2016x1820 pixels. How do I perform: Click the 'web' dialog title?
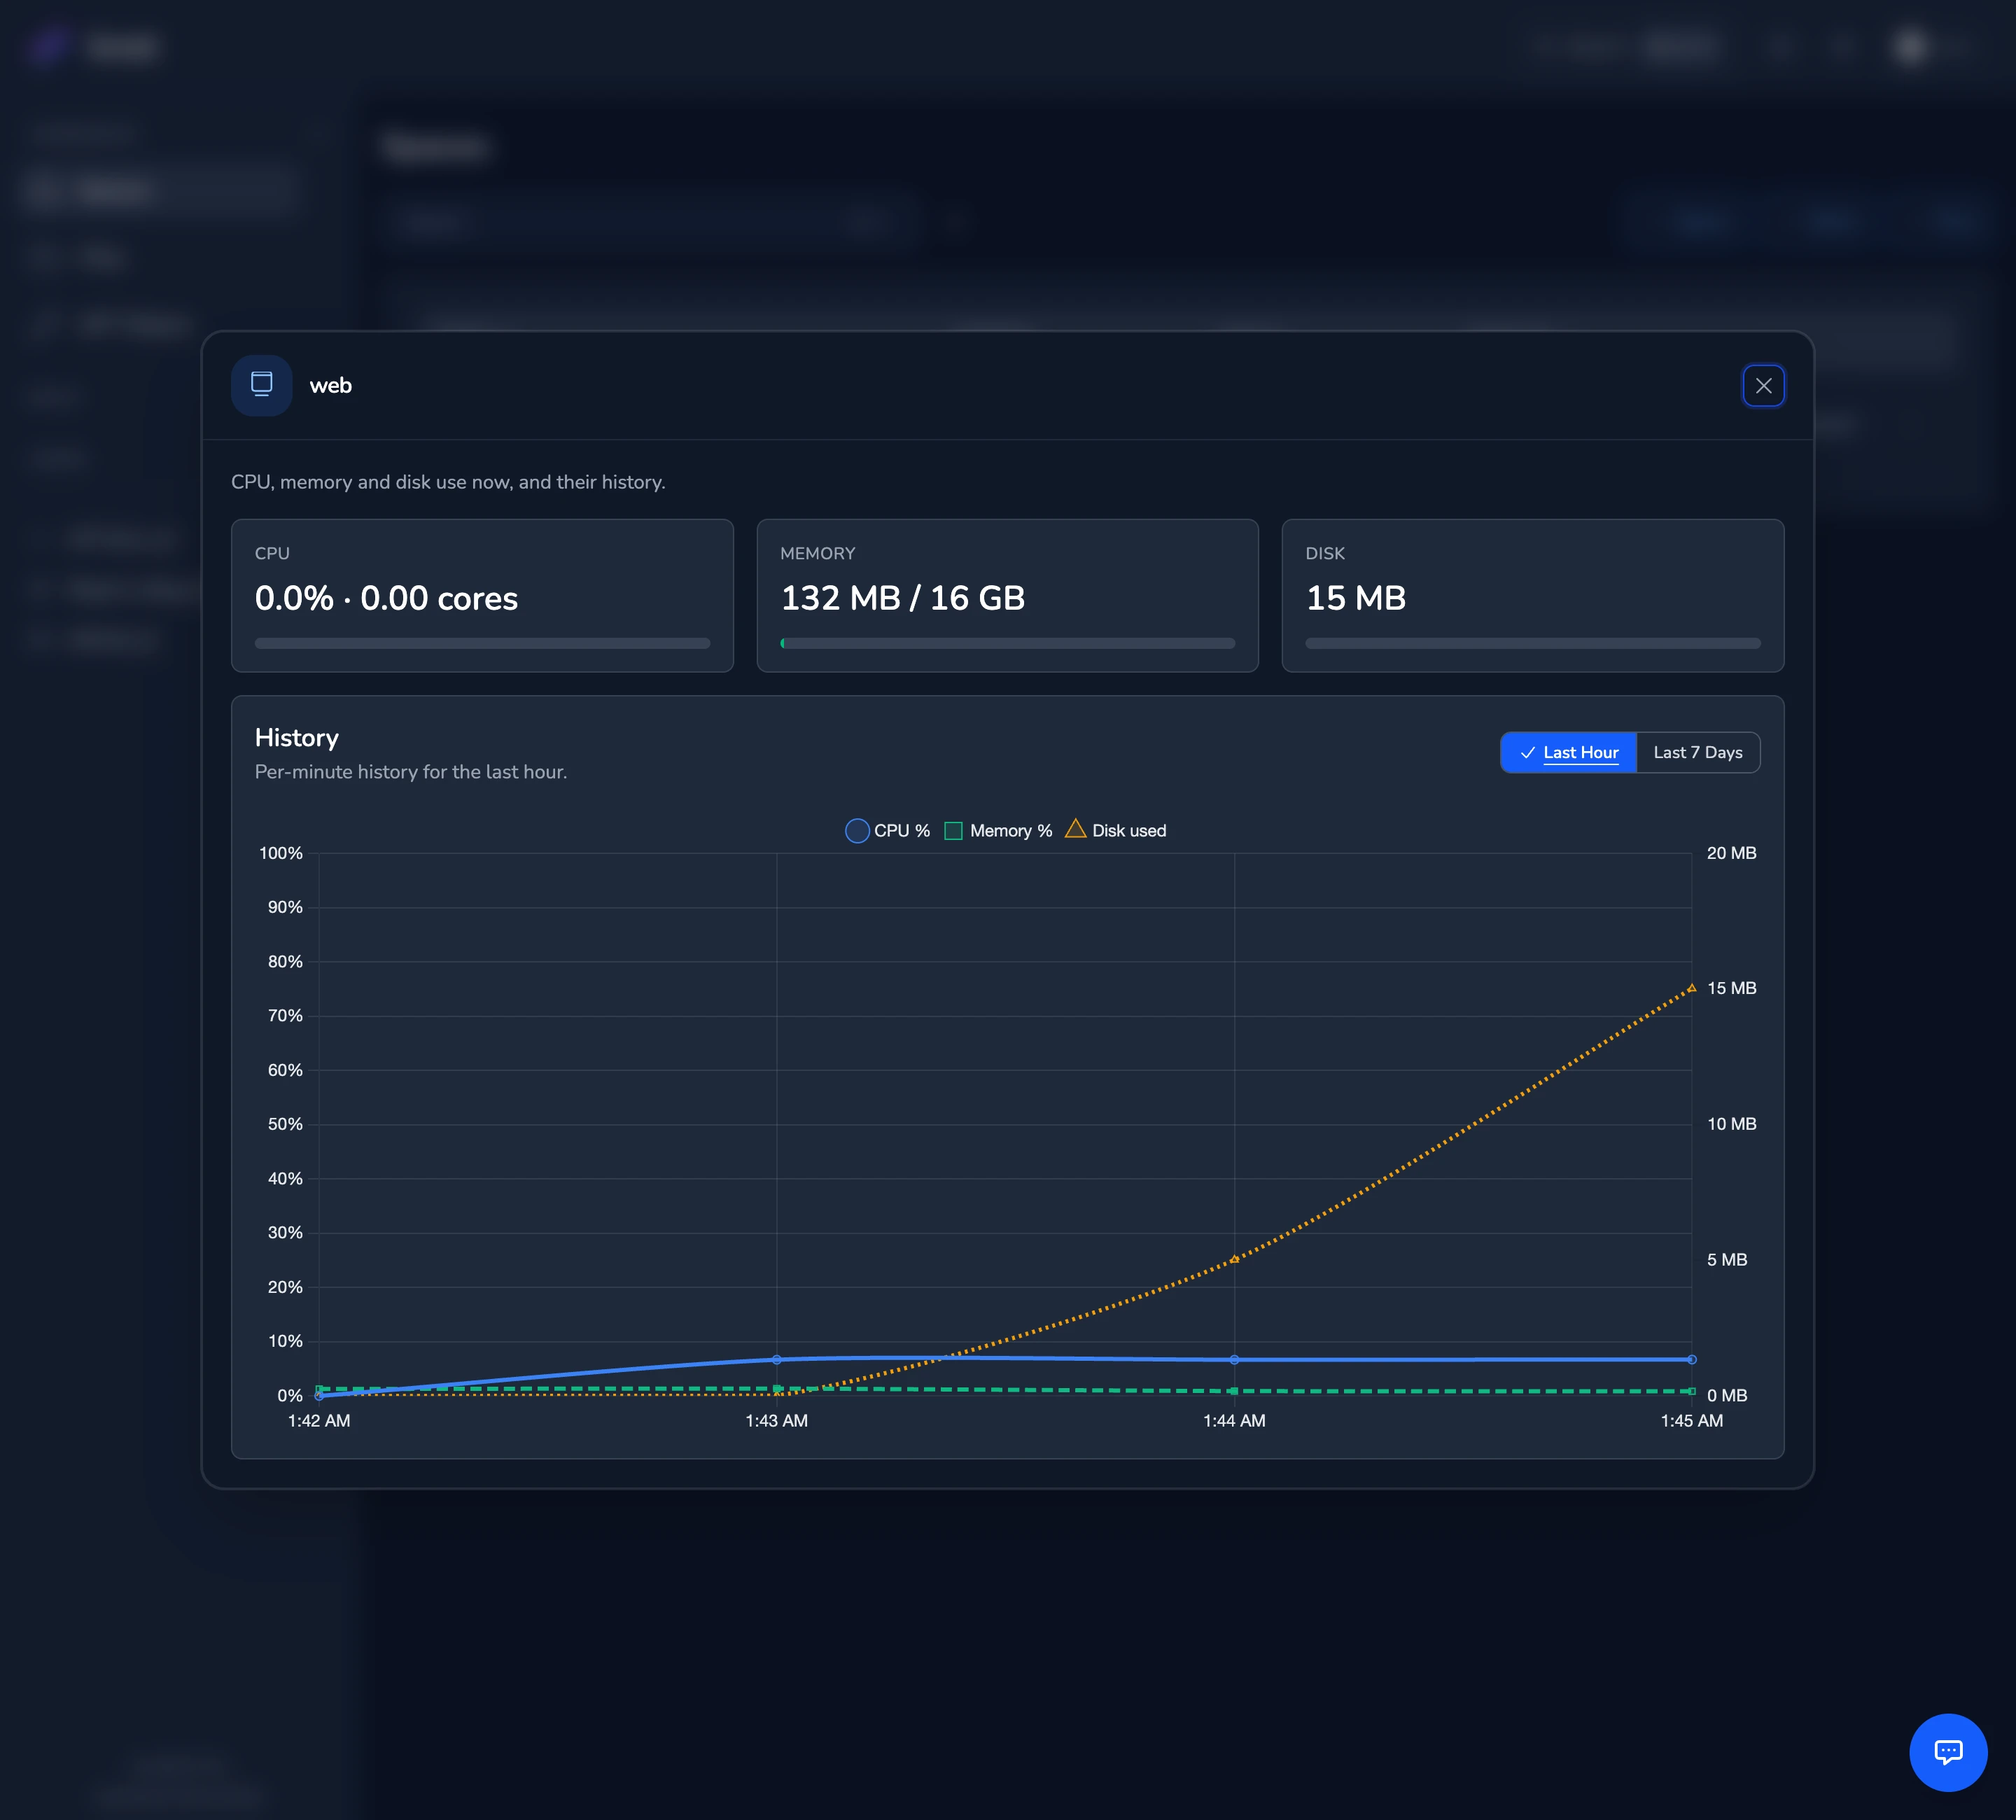click(x=331, y=386)
